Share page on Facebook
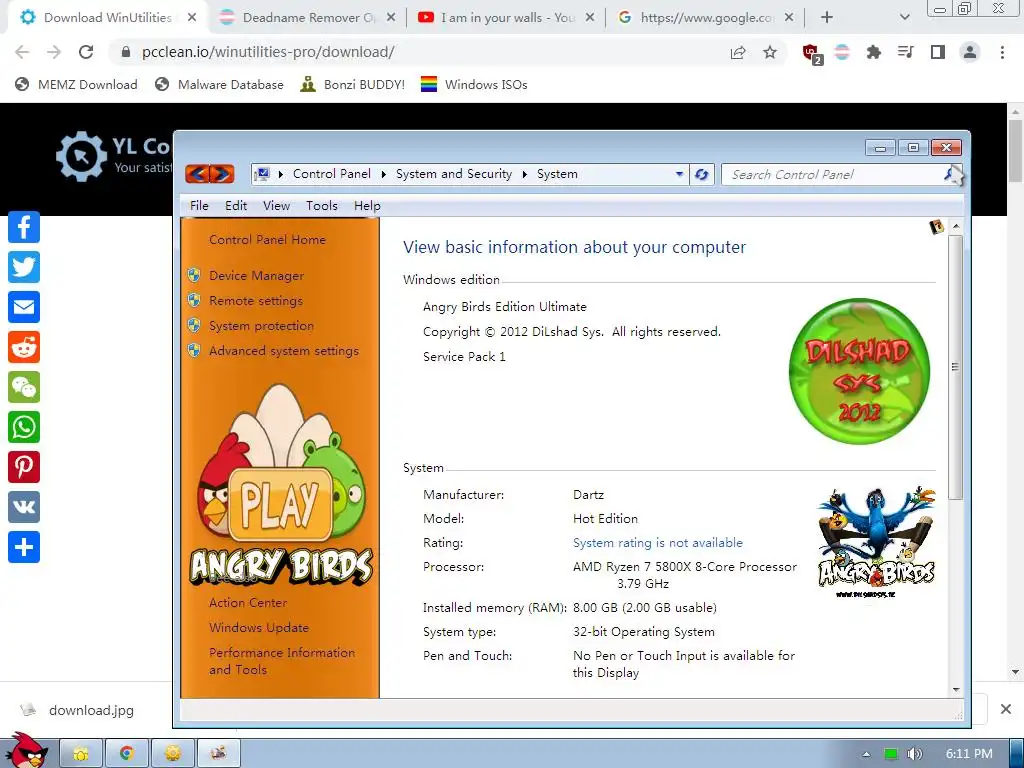 point(24,227)
